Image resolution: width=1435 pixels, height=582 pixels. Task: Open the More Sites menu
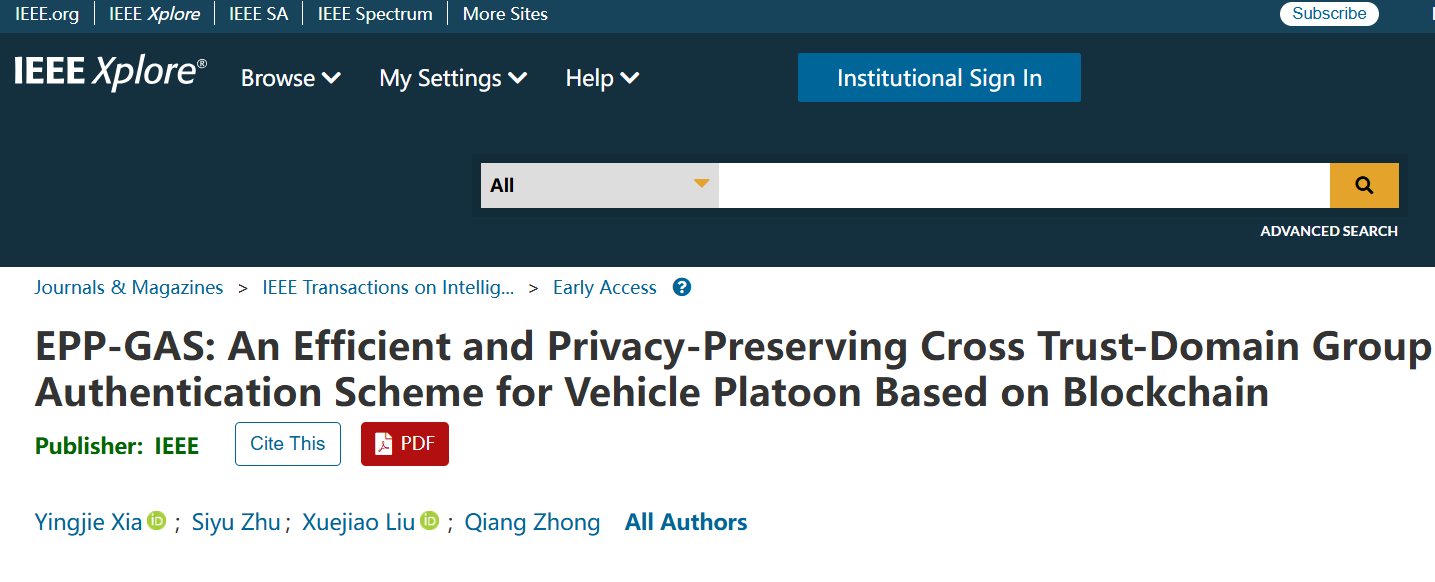(505, 14)
